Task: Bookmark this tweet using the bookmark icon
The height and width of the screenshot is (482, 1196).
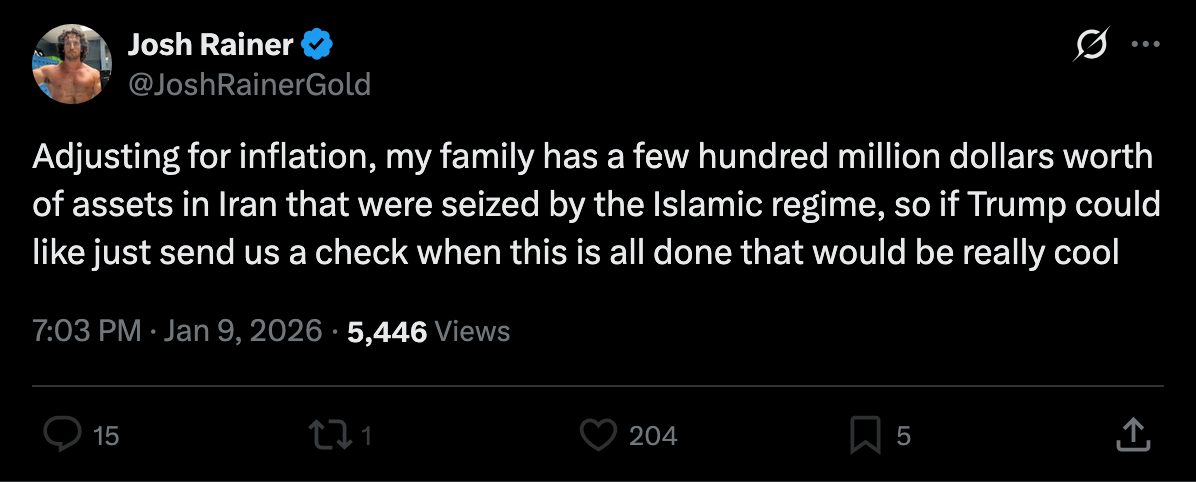Action: 863,434
